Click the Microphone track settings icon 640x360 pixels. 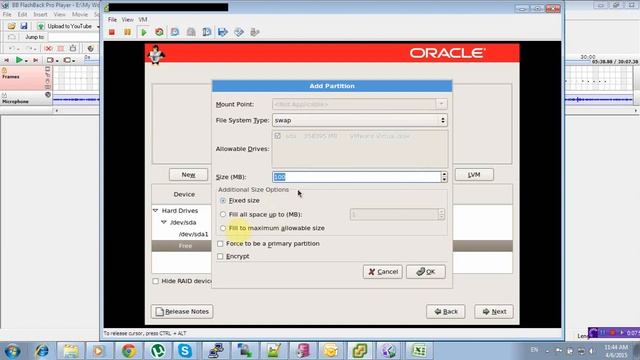tap(48, 95)
